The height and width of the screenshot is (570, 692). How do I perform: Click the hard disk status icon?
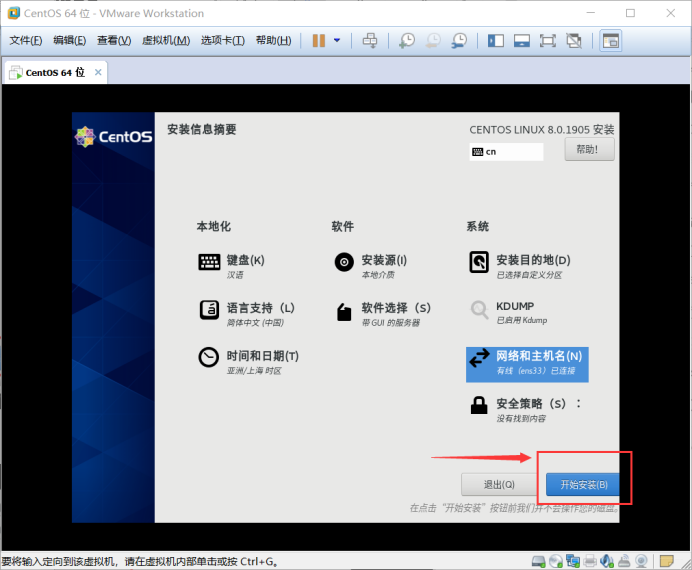(538, 561)
